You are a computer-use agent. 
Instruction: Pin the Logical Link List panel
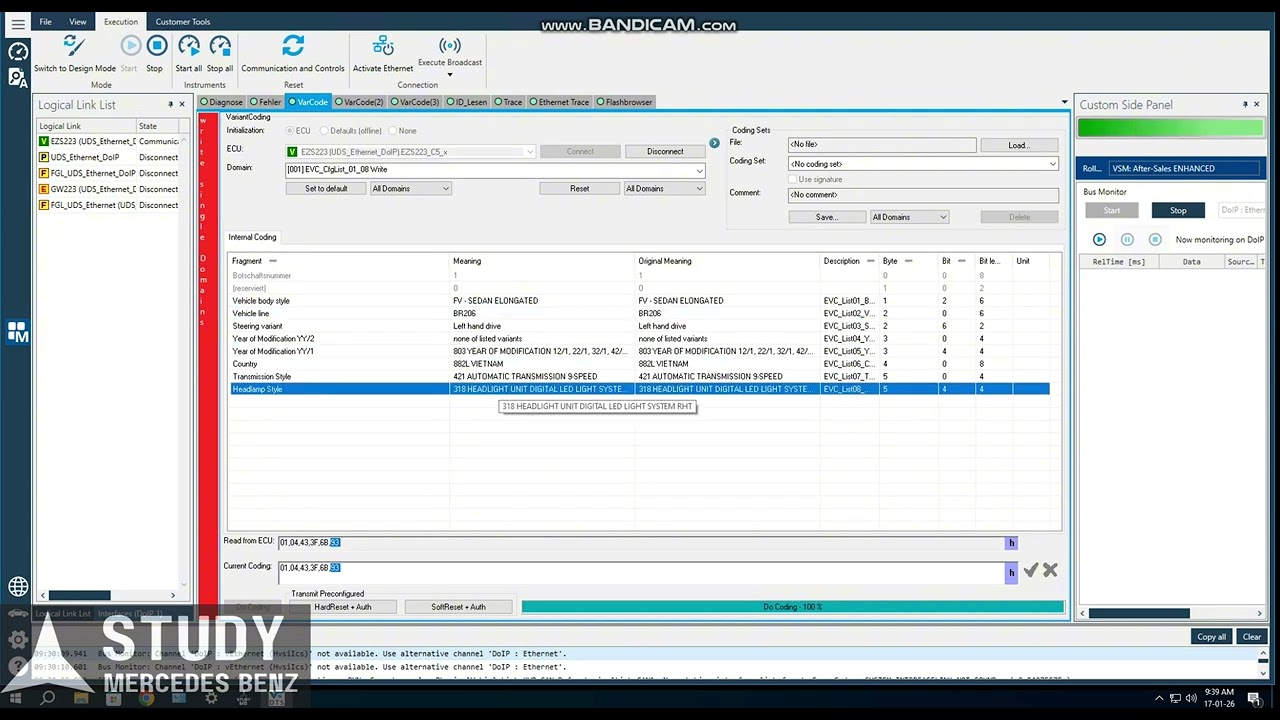pyautogui.click(x=170, y=104)
